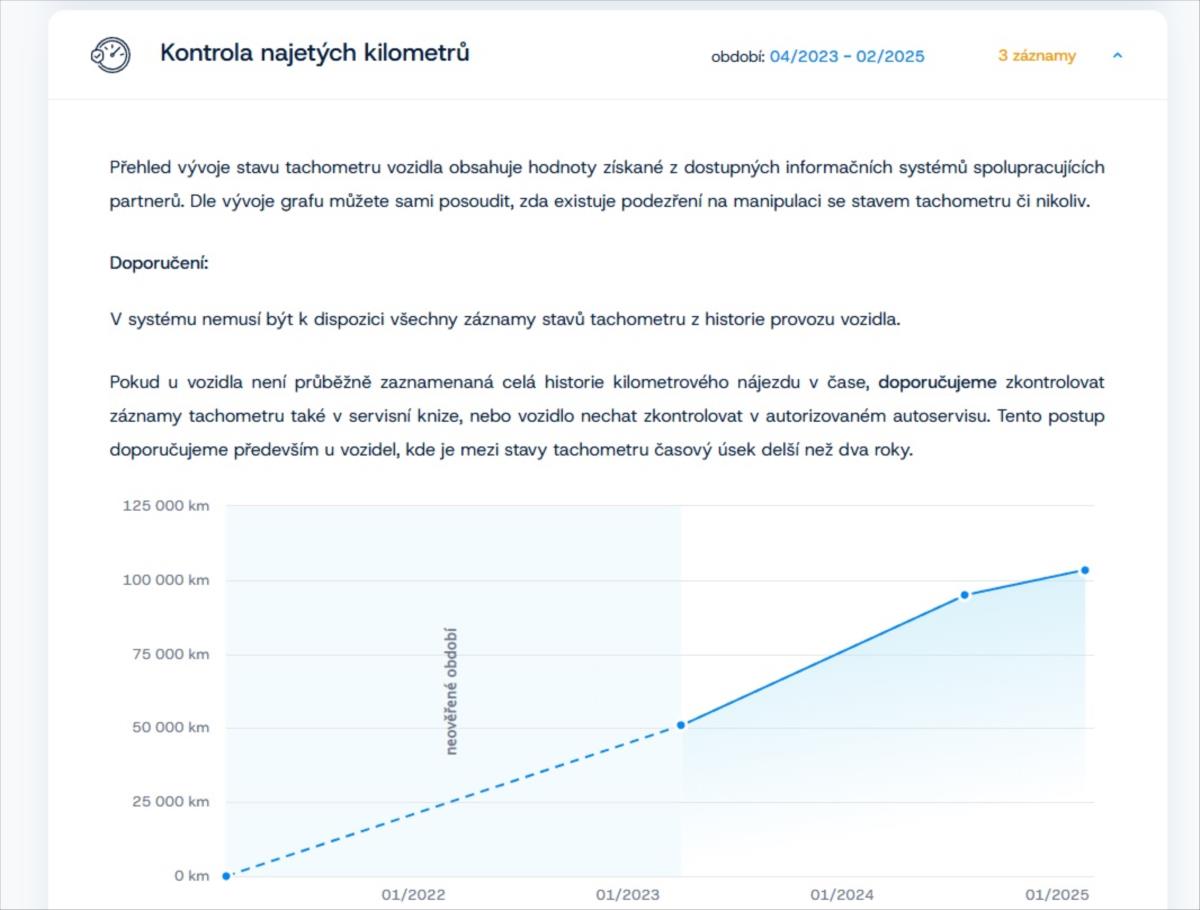Click the 01/2025 x-axis label
Screen dimensions: 1200x910
(x=1056, y=895)
